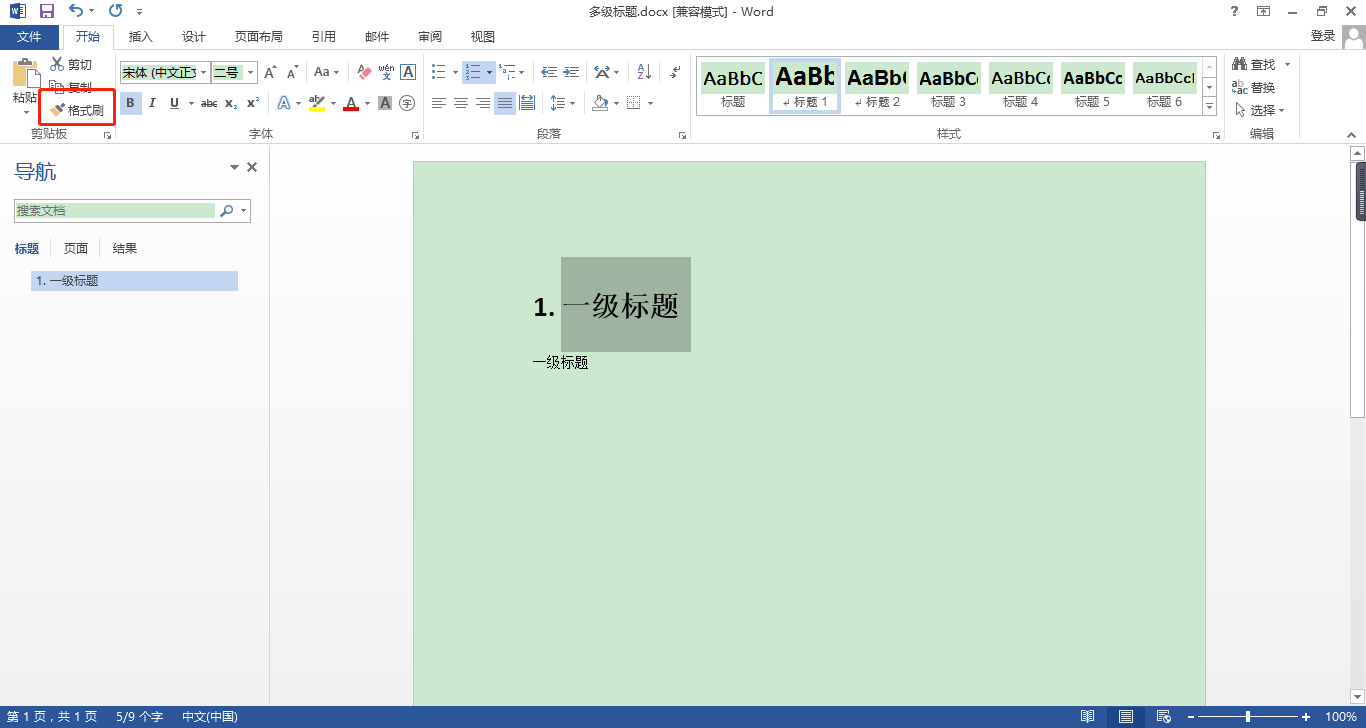Expand the styles gallery More arrow
This screenshot has height=728, width=1366.
[x=1209, y=107]
